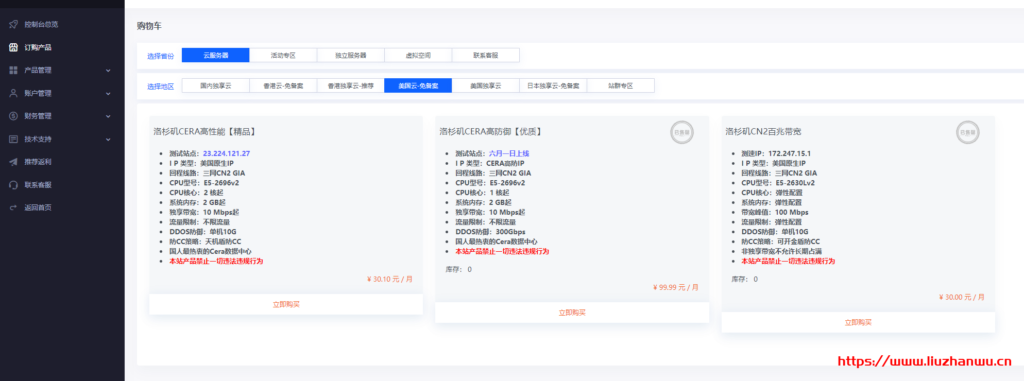Click the 技术支持 ticket icon
Image resolution: width=1024 pixels, height=381 pixels.
13,139
